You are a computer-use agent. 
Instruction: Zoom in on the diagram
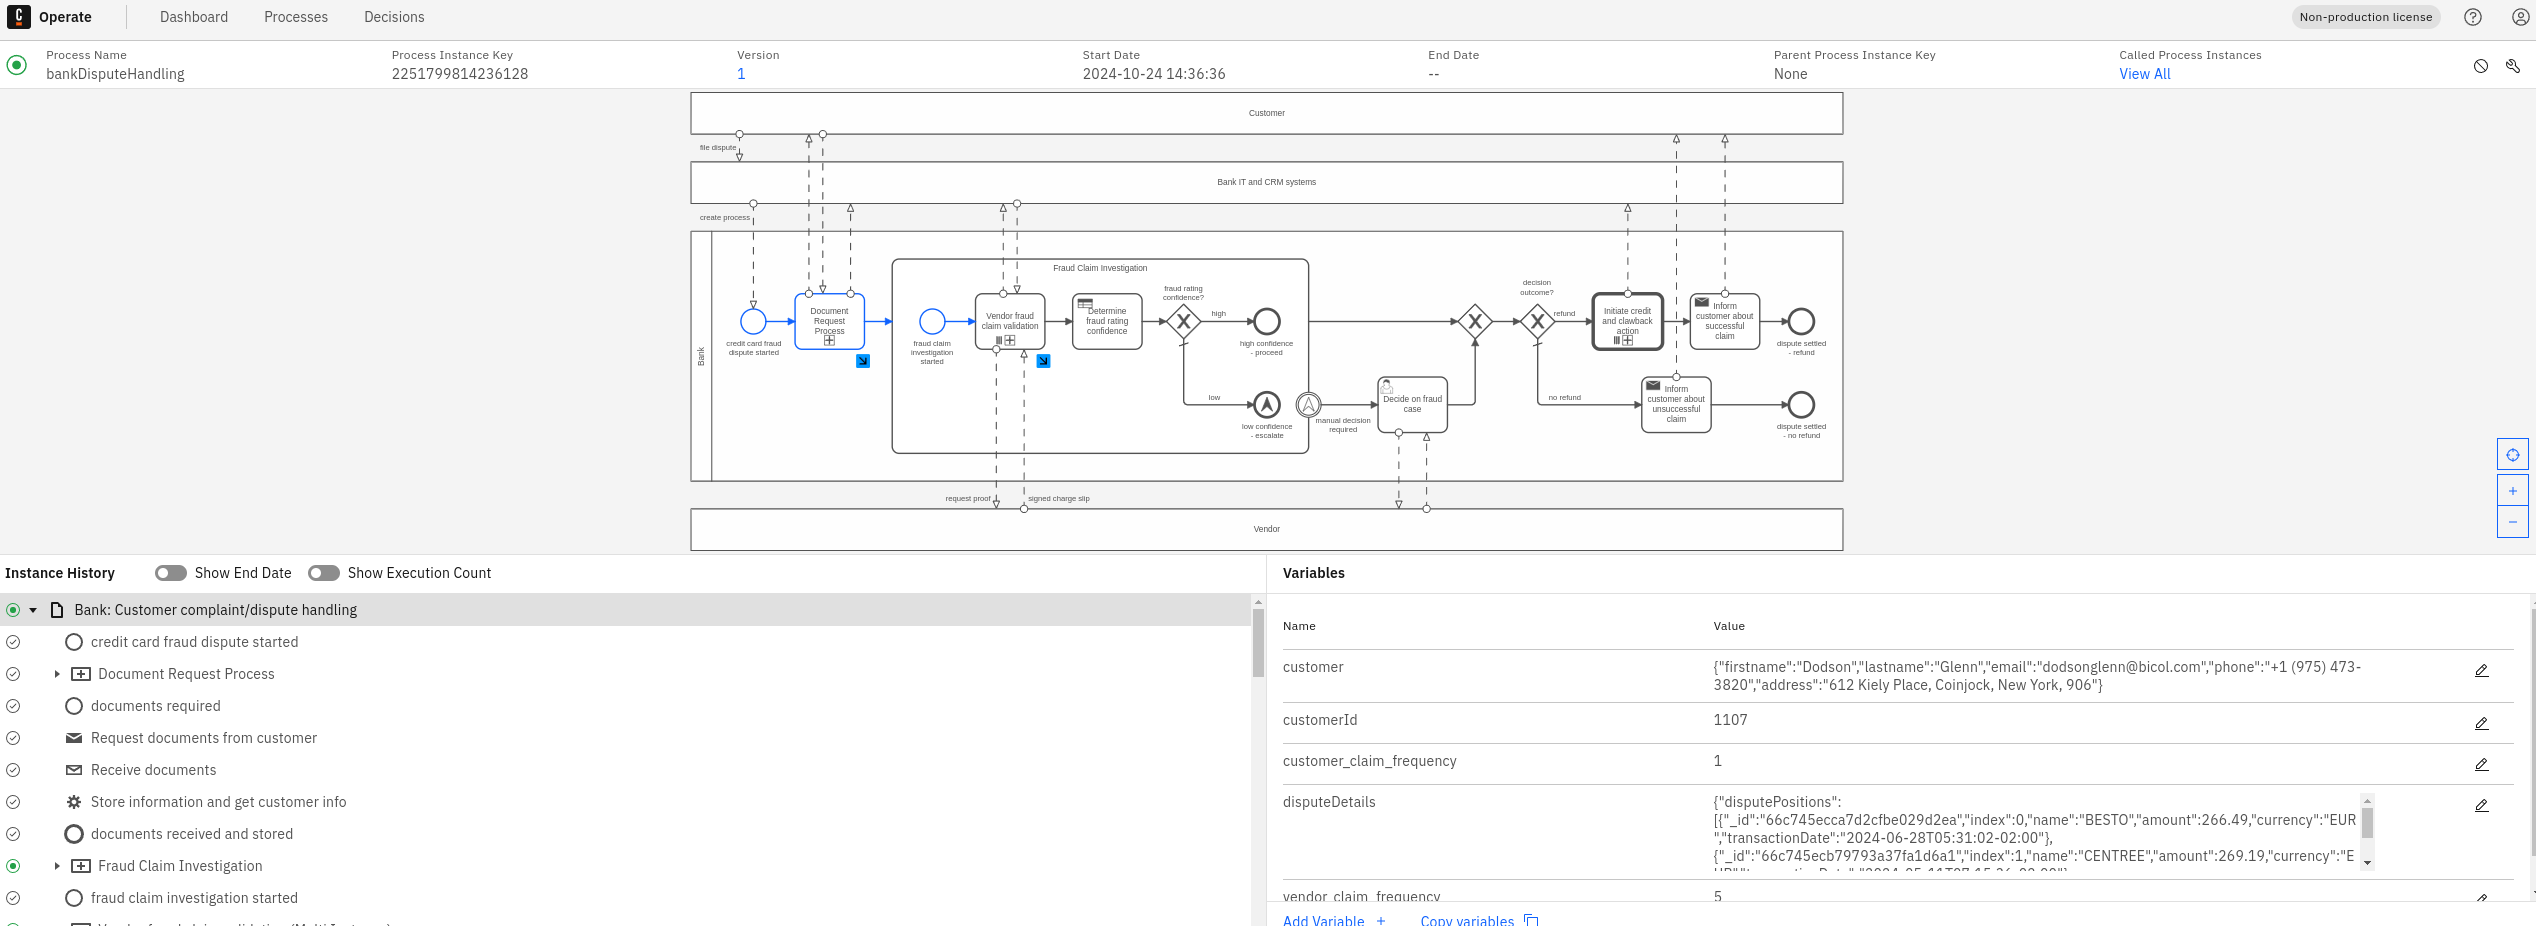2513,491
